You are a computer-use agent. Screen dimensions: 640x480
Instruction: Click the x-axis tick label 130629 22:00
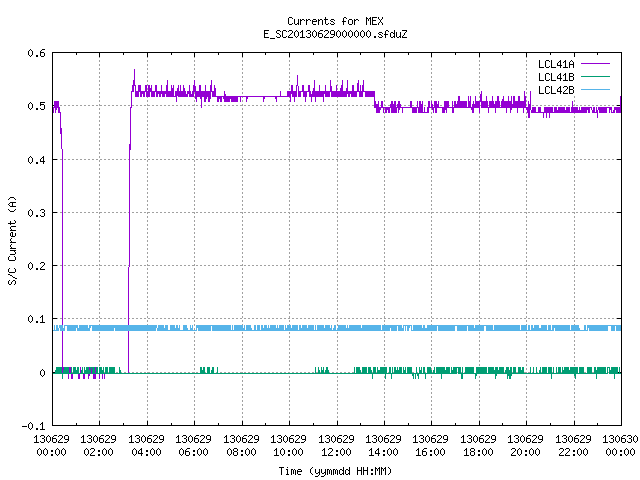[x=573, y=445]
